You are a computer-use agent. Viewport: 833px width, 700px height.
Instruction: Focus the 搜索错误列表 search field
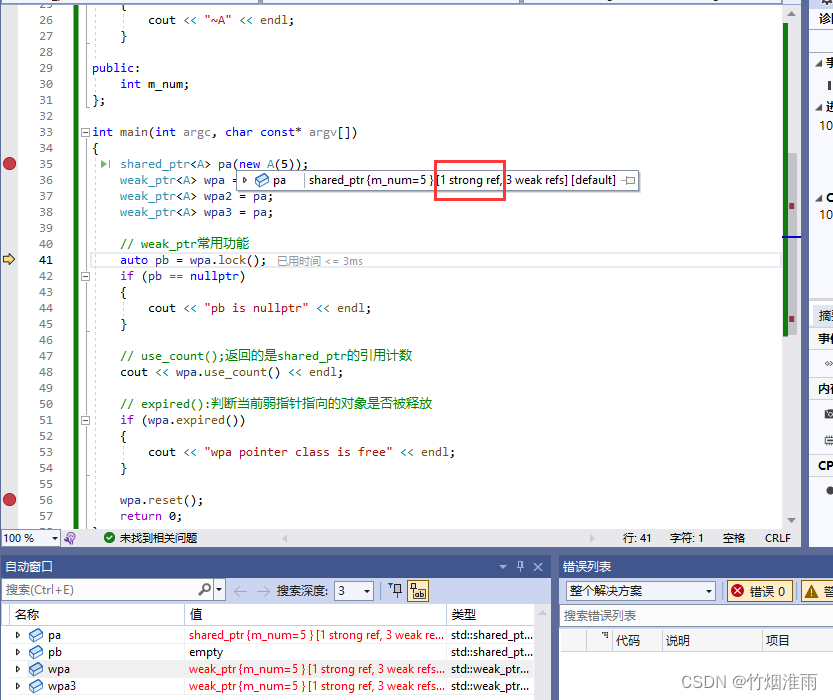point(697,616)
